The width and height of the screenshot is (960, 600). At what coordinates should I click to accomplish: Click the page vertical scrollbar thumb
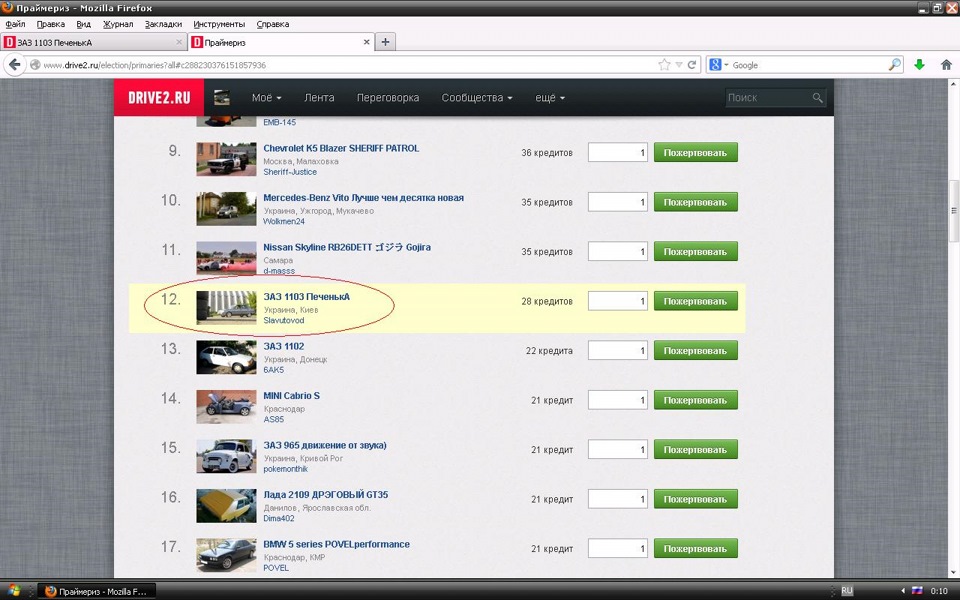(x=953, y=211)
